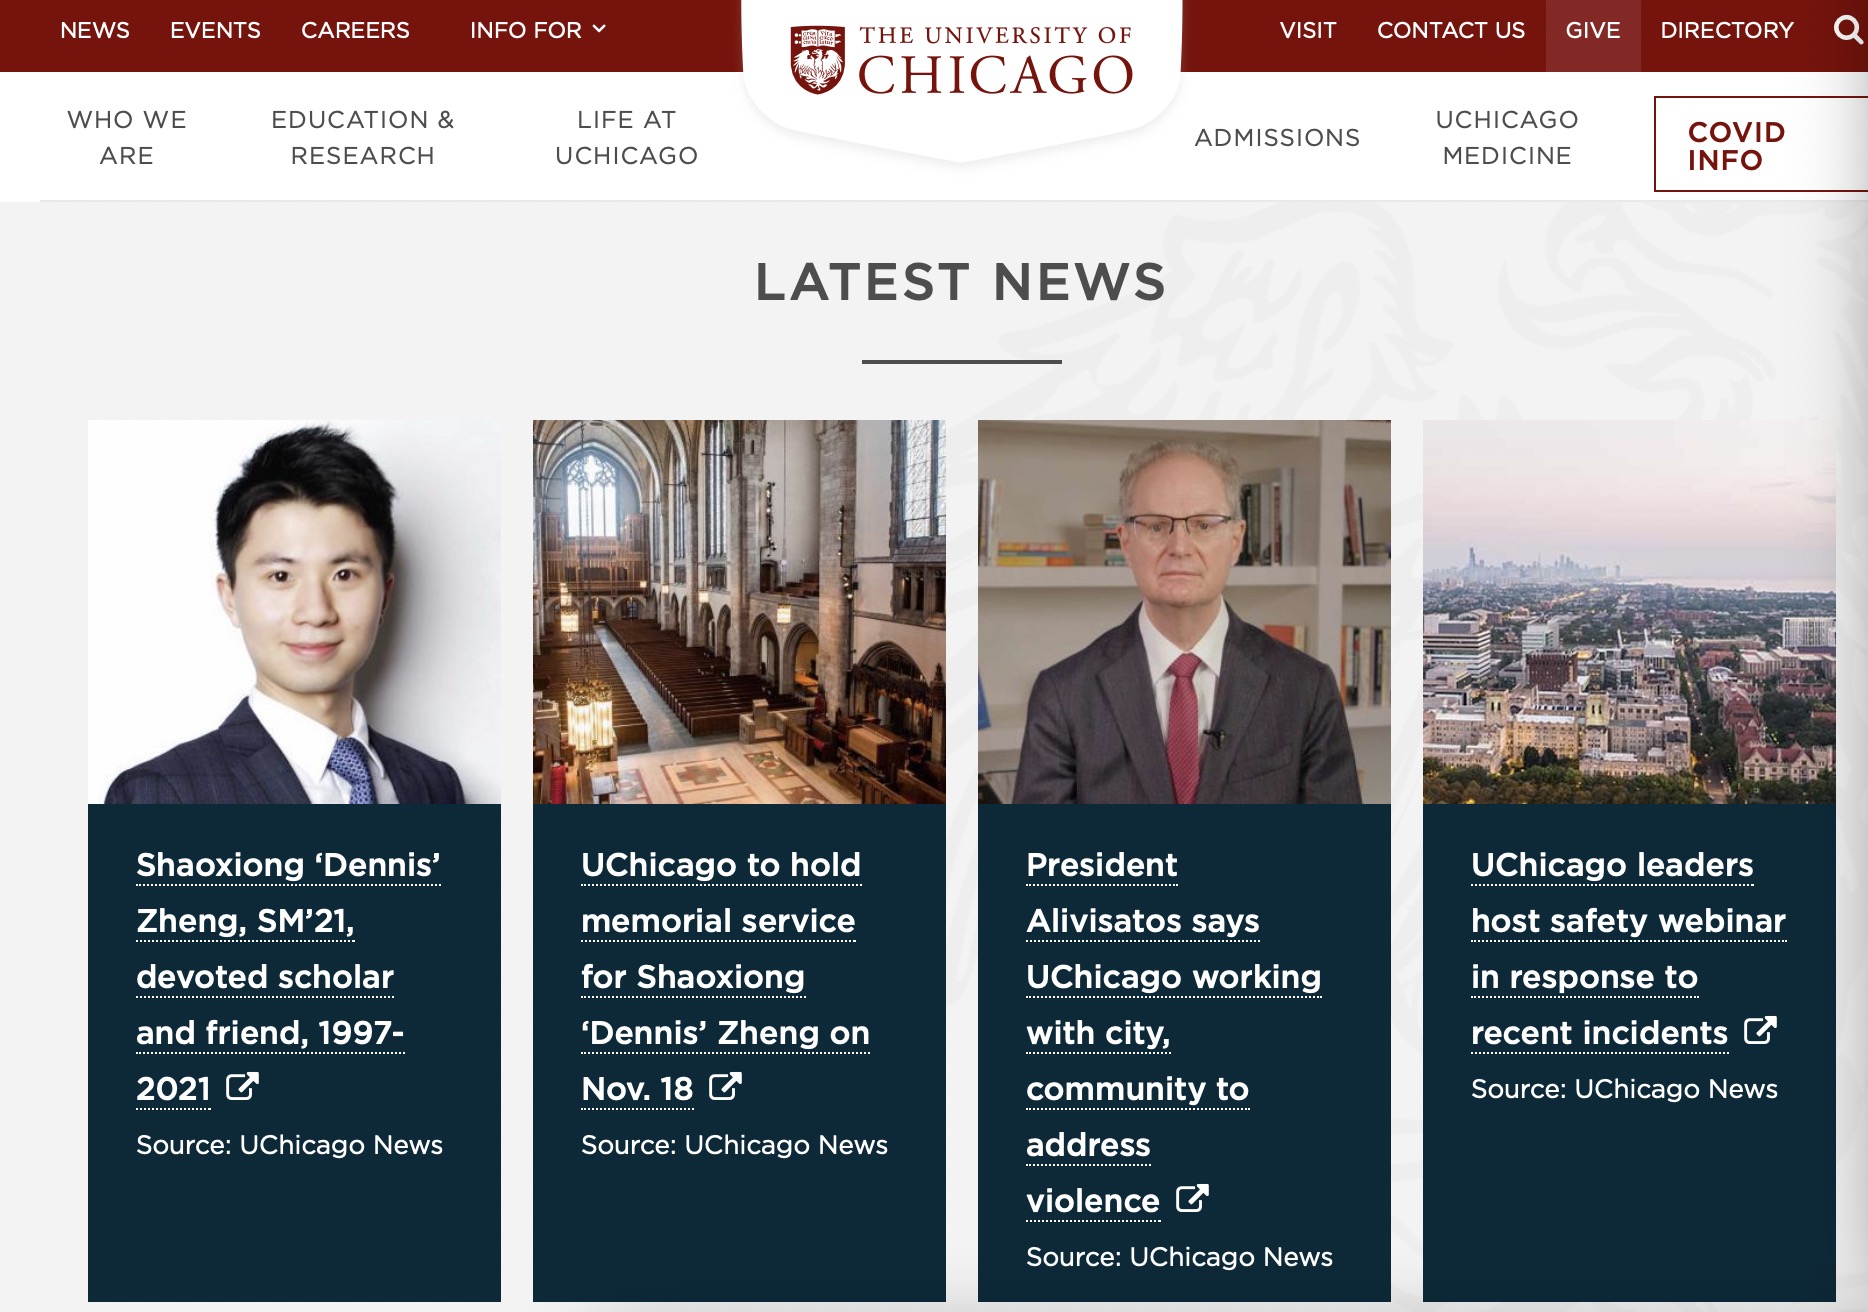Click the President Alivisatos photo thumbnail
This screenshot has width=1868, height=1312.
coord(1184,612)
